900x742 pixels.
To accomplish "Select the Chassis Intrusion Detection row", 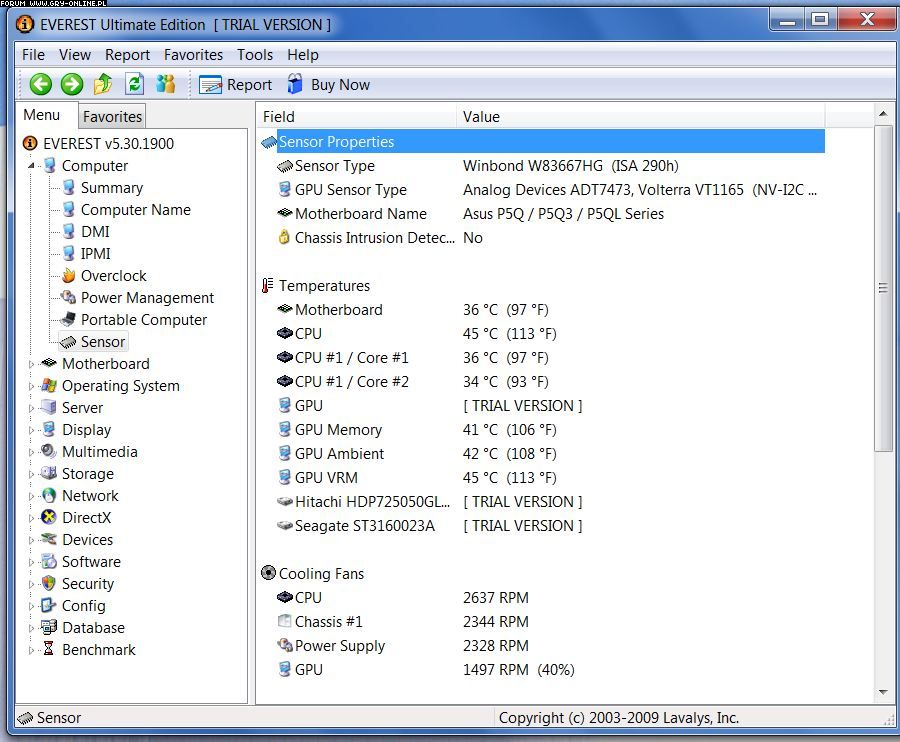I will 542,238.
